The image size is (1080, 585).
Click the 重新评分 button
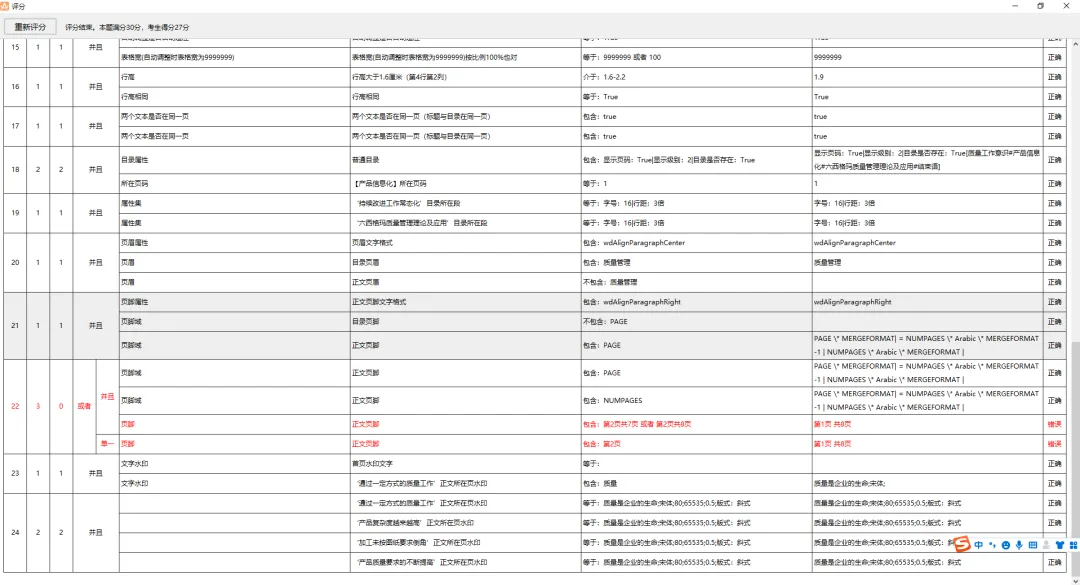(x=30, y=27)
